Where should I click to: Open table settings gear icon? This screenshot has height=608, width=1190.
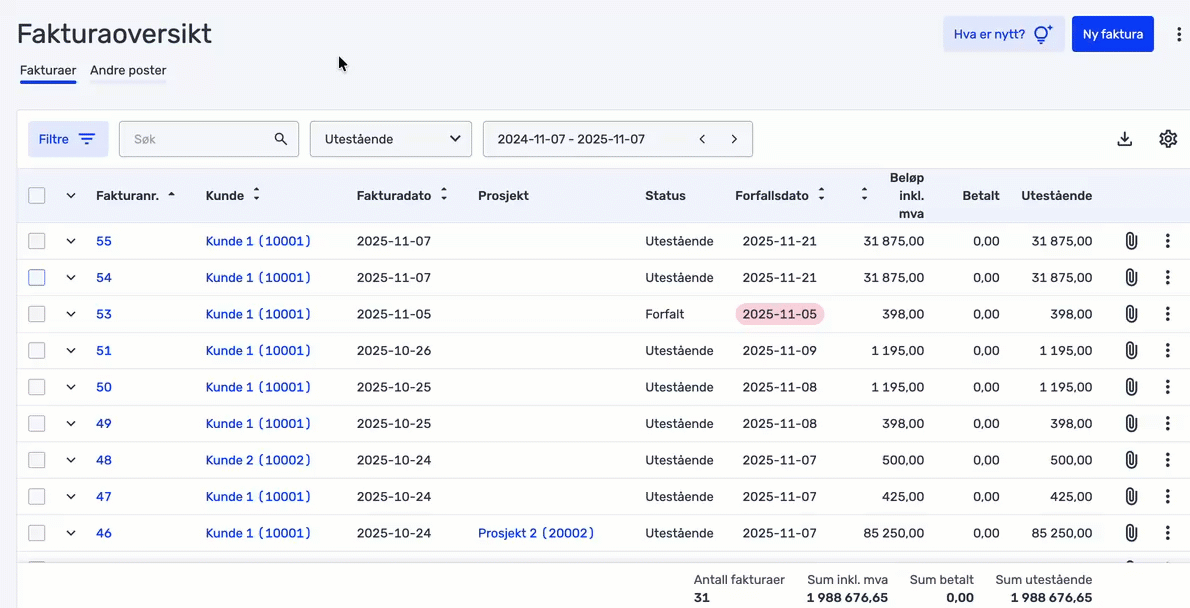click(x=1168, y=139)
